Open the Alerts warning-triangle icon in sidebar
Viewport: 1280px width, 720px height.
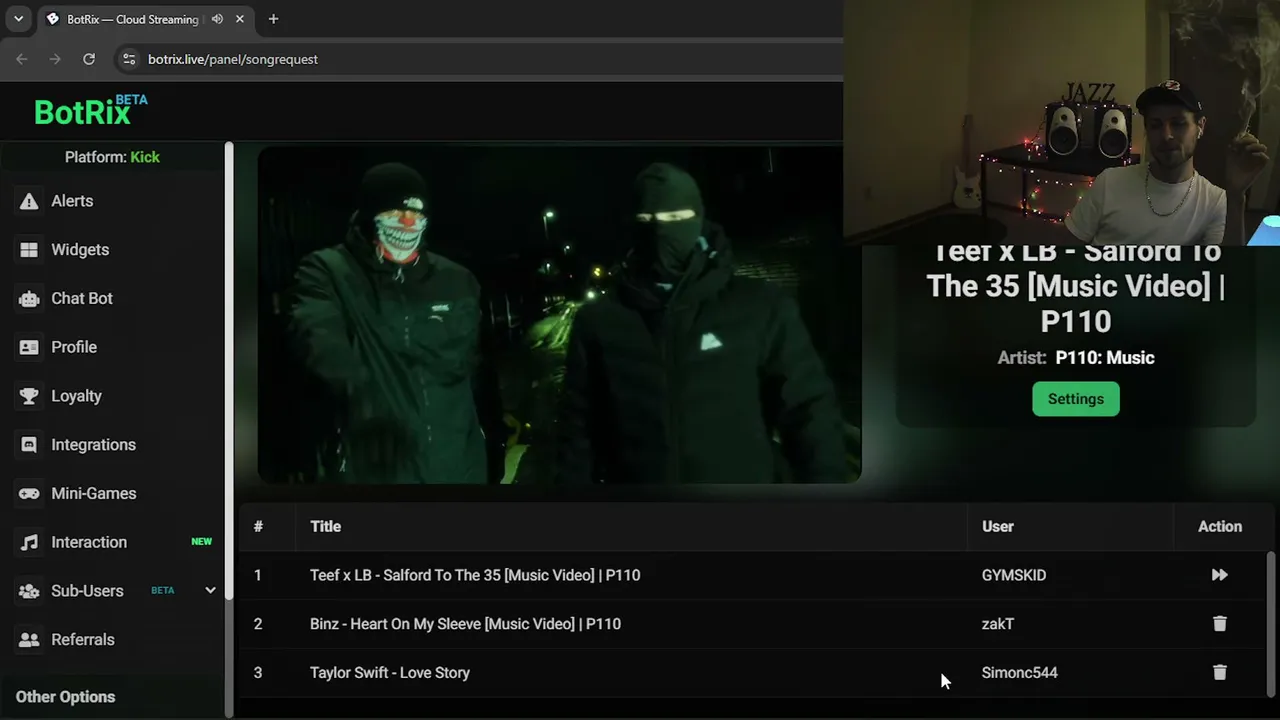coord(29,201)
